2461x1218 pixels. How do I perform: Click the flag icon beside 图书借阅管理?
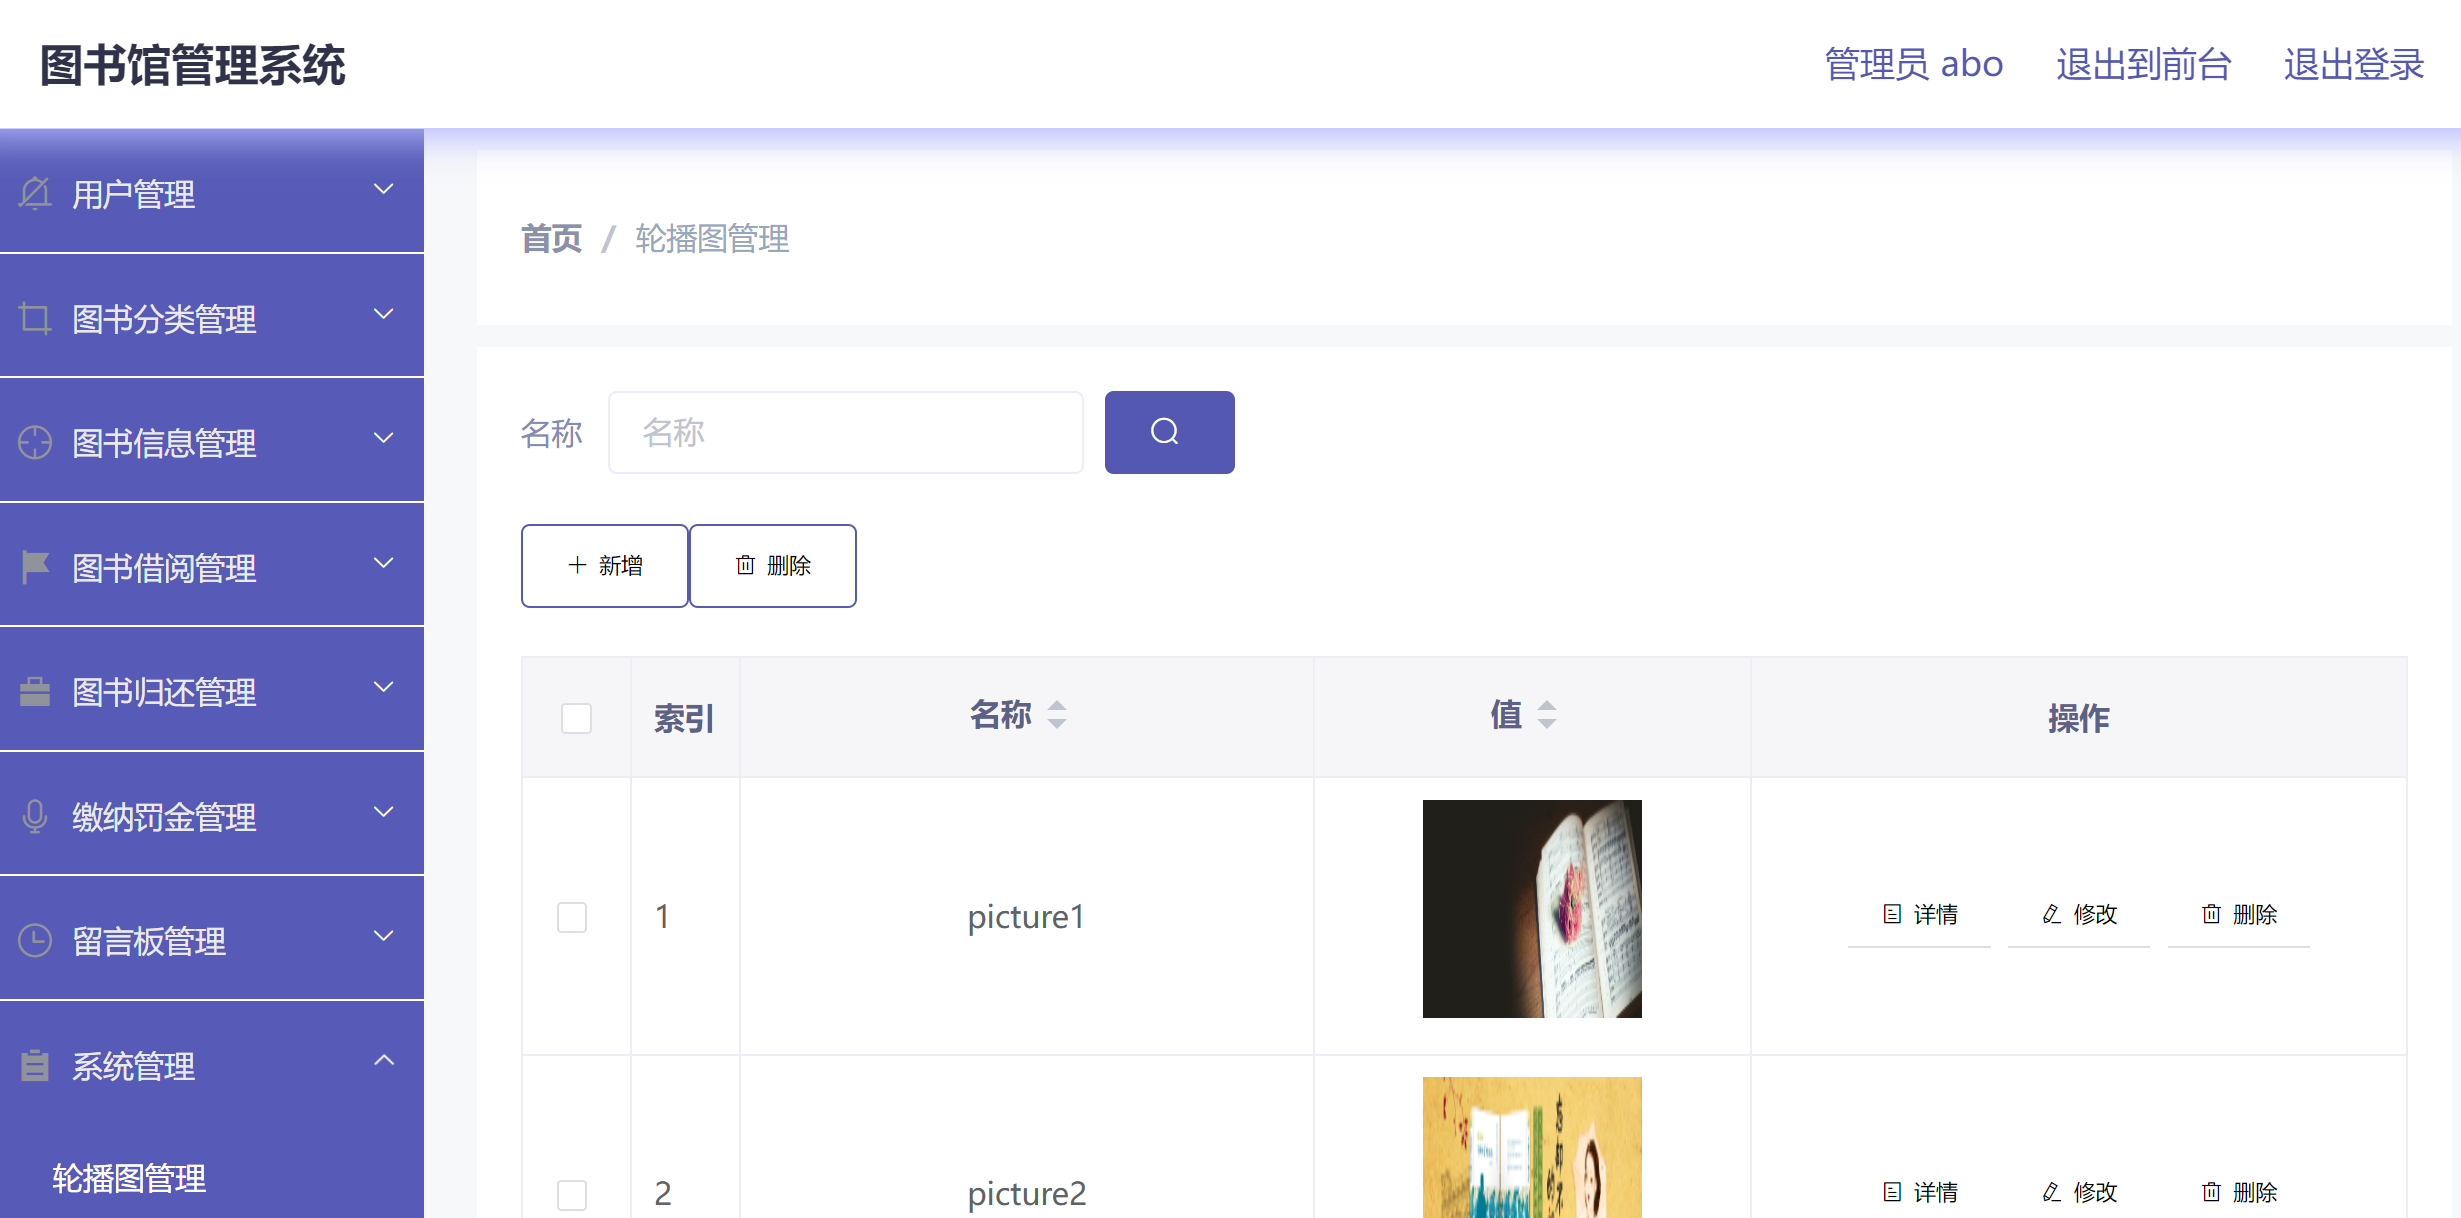tap(35, 567)
